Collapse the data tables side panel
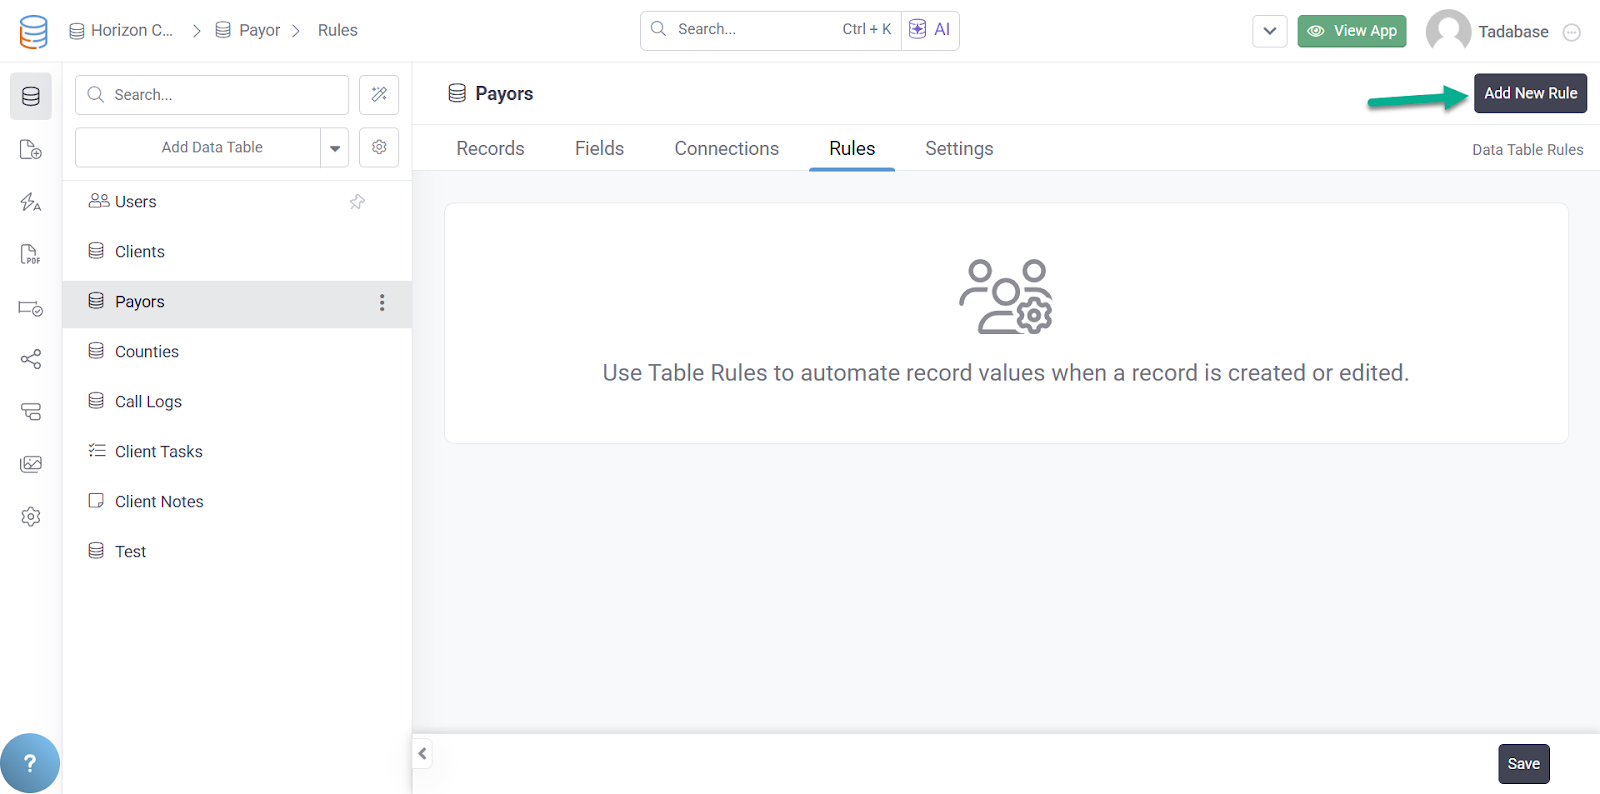This screenshot has height=794, width=1600. (423, 754)
